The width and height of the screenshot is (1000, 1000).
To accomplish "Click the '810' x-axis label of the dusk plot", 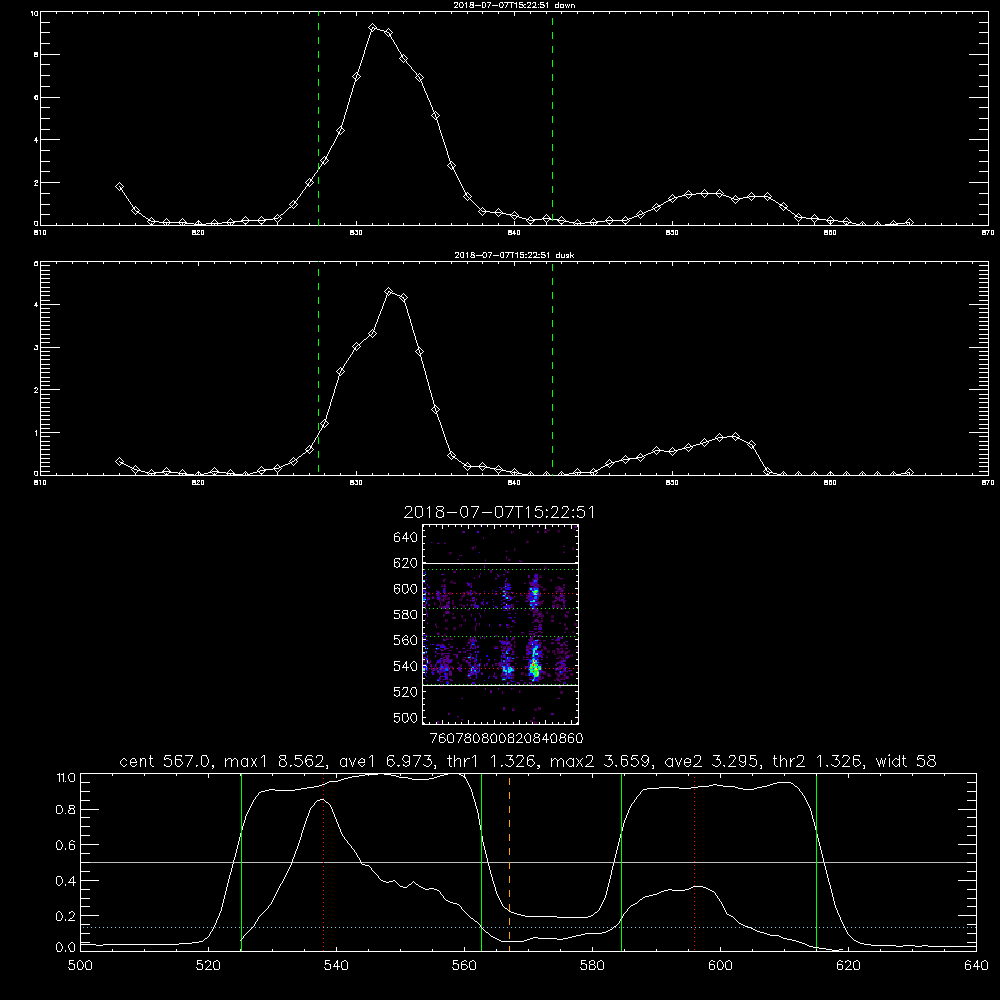I will [40, 483].
